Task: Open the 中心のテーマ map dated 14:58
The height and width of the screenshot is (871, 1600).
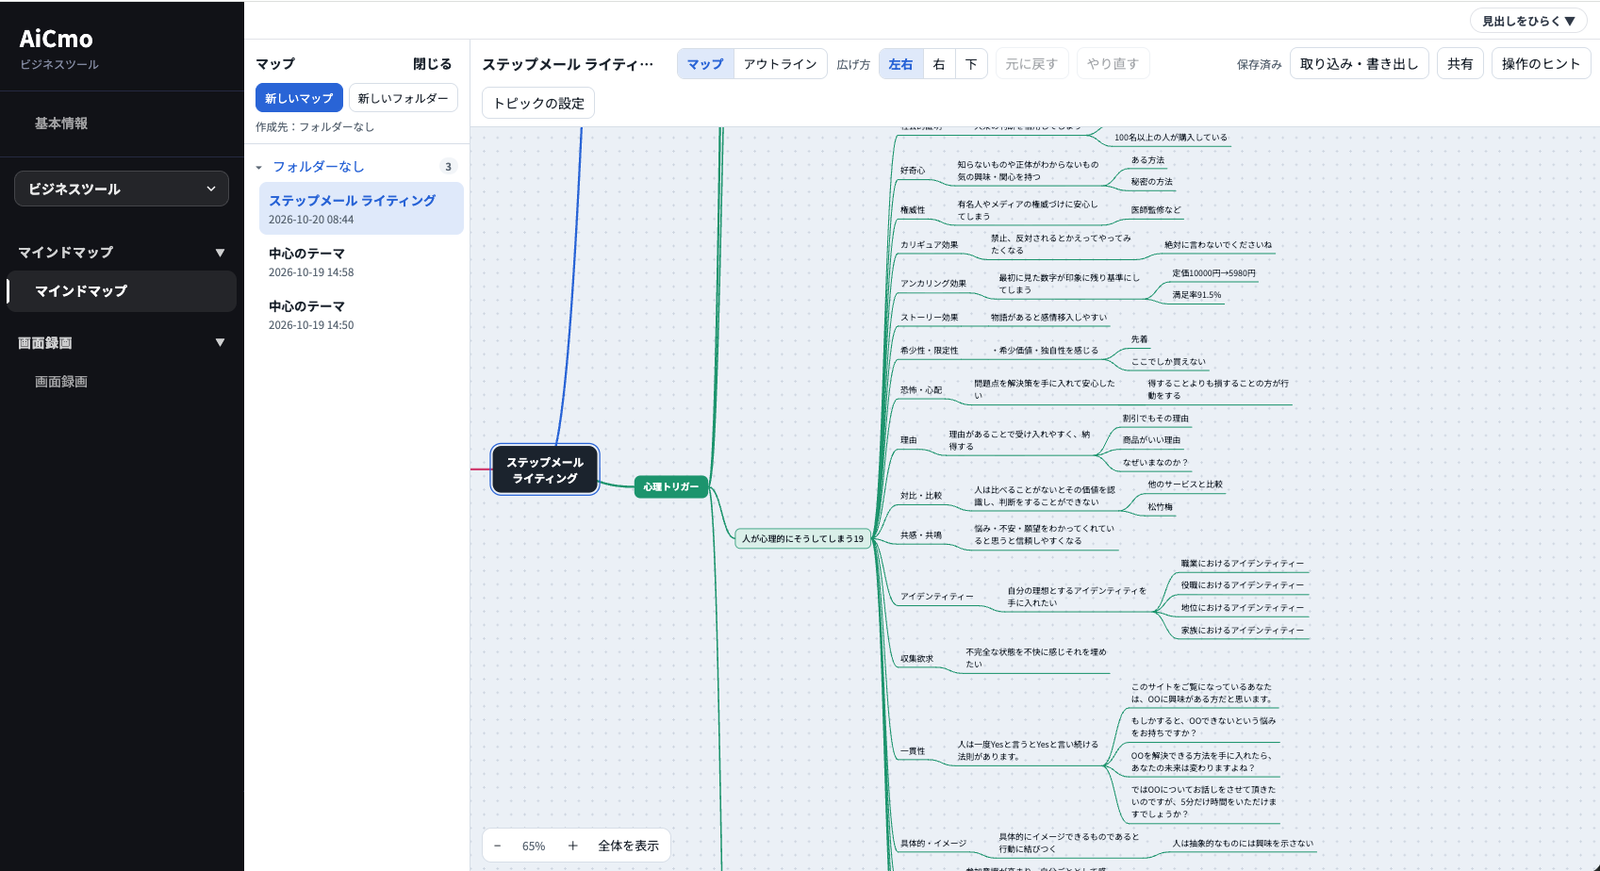Action: 361,261
